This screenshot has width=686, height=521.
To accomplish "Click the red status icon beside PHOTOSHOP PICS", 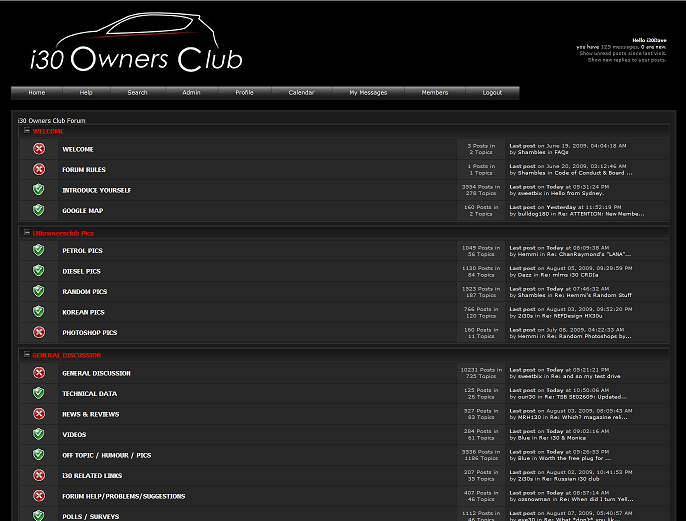I will click(39, 332).
